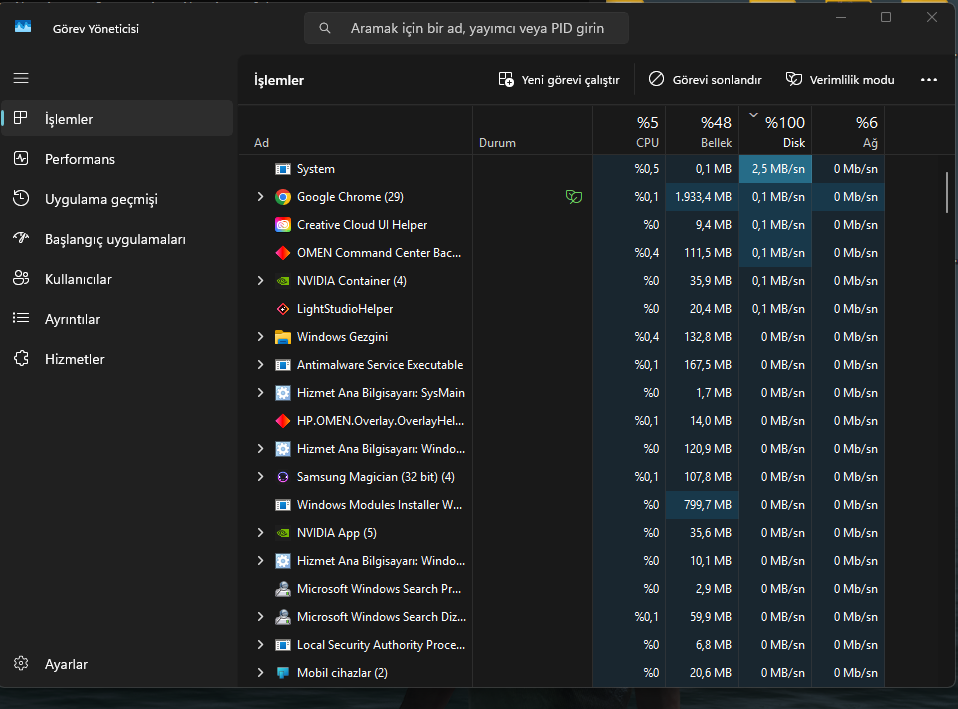Viewport: 958px width, 709px height.
Task: Toggle Verimlilik modu
Action: tap(840, 79)
